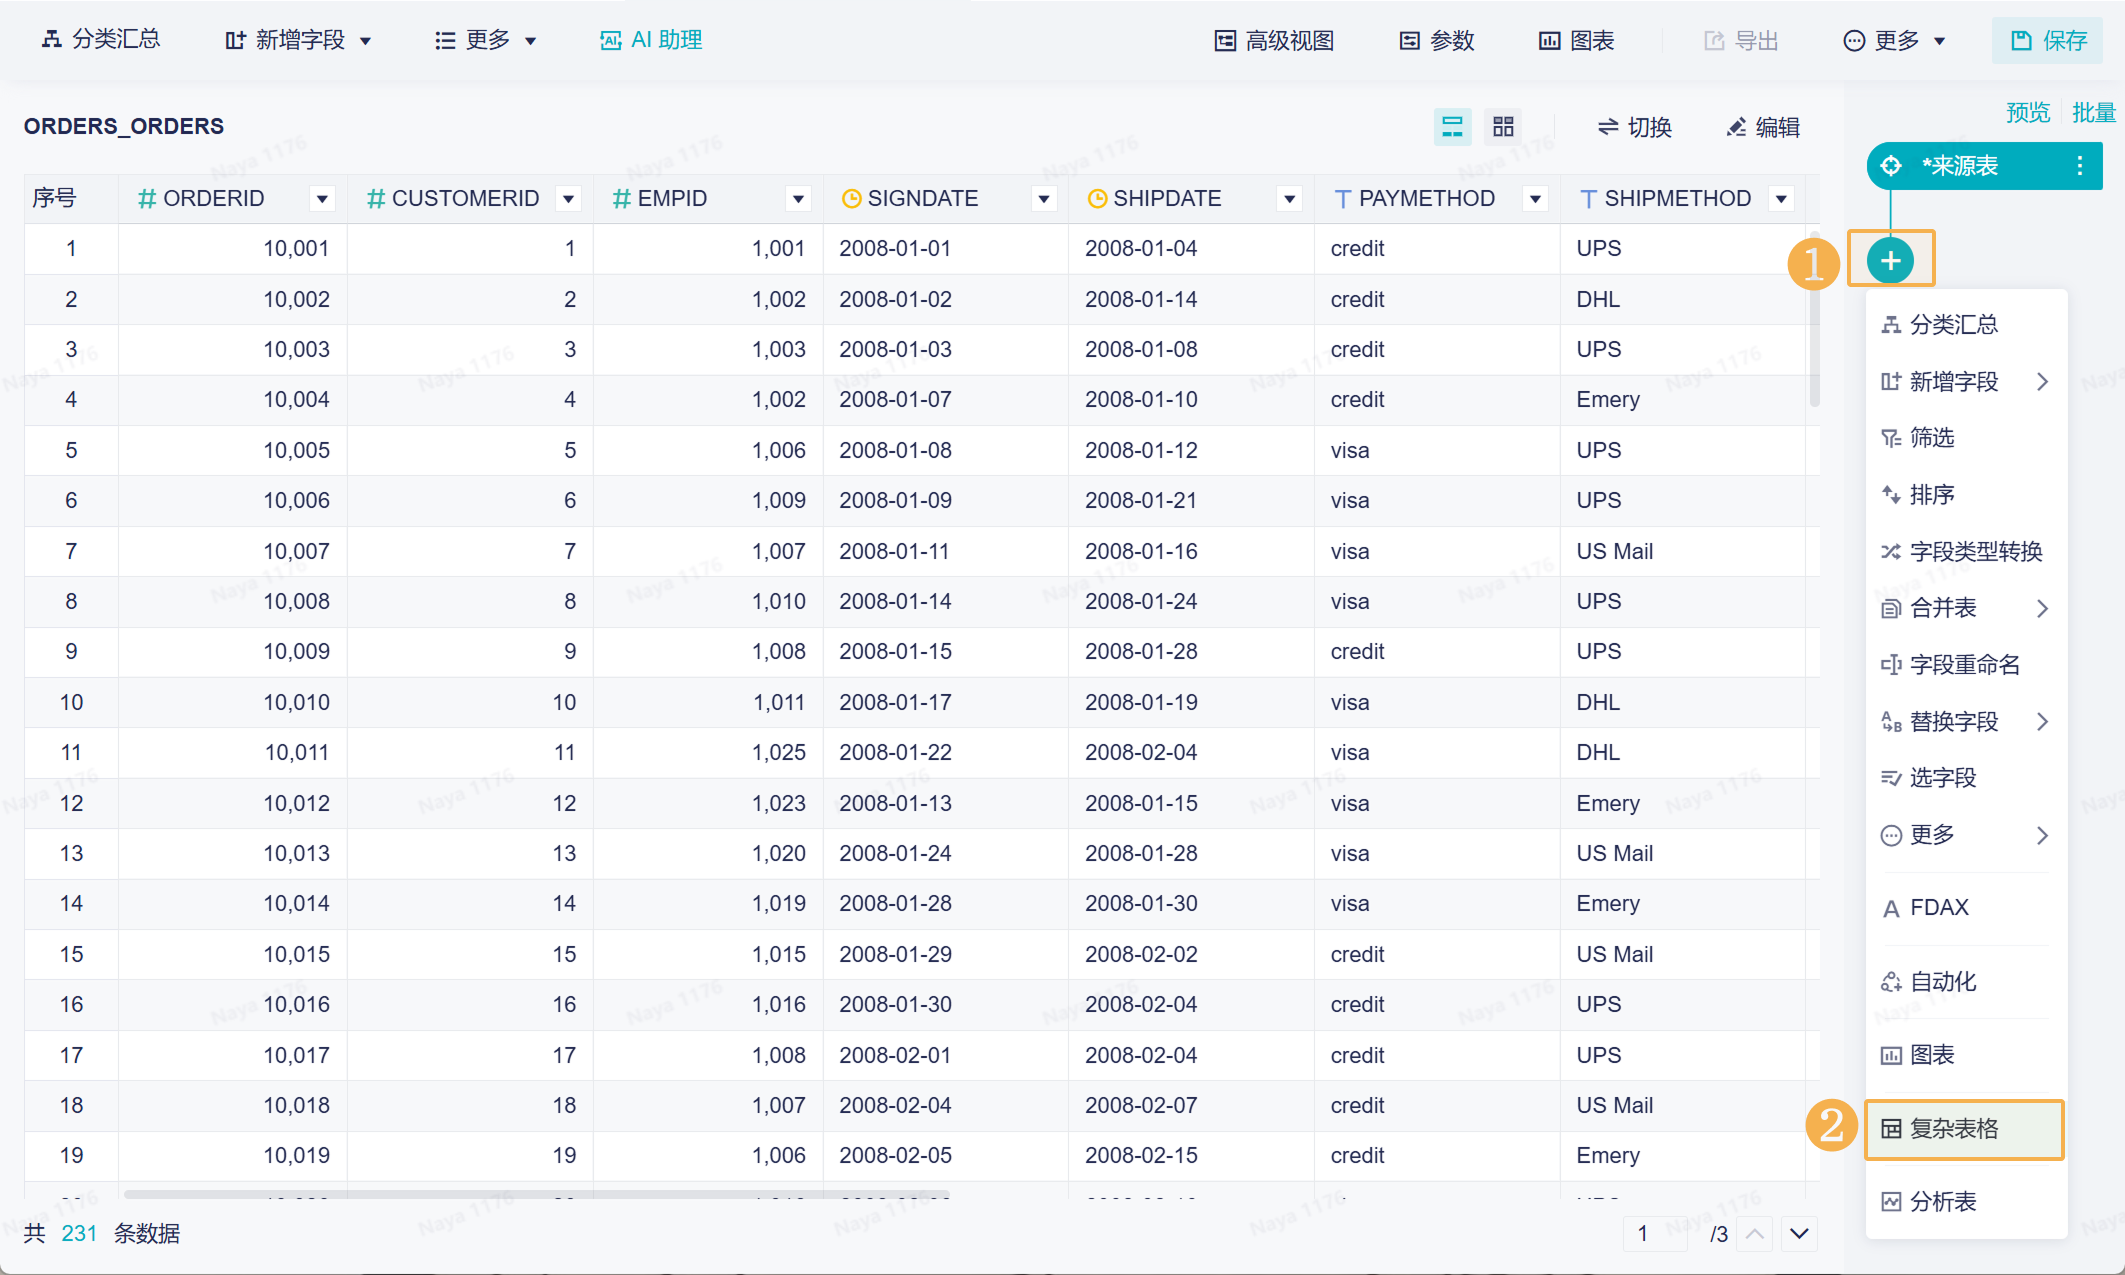Viewport: 2125px width, 1275px height.
Task: Click the plus add-step button
Action: coord(1890,261)
